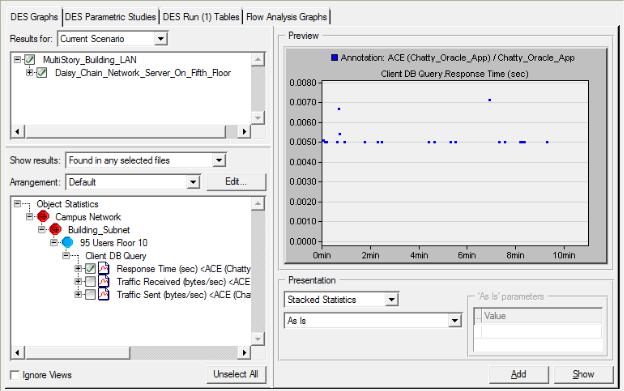Check the Ignore Views checkbox

[15, 375]
